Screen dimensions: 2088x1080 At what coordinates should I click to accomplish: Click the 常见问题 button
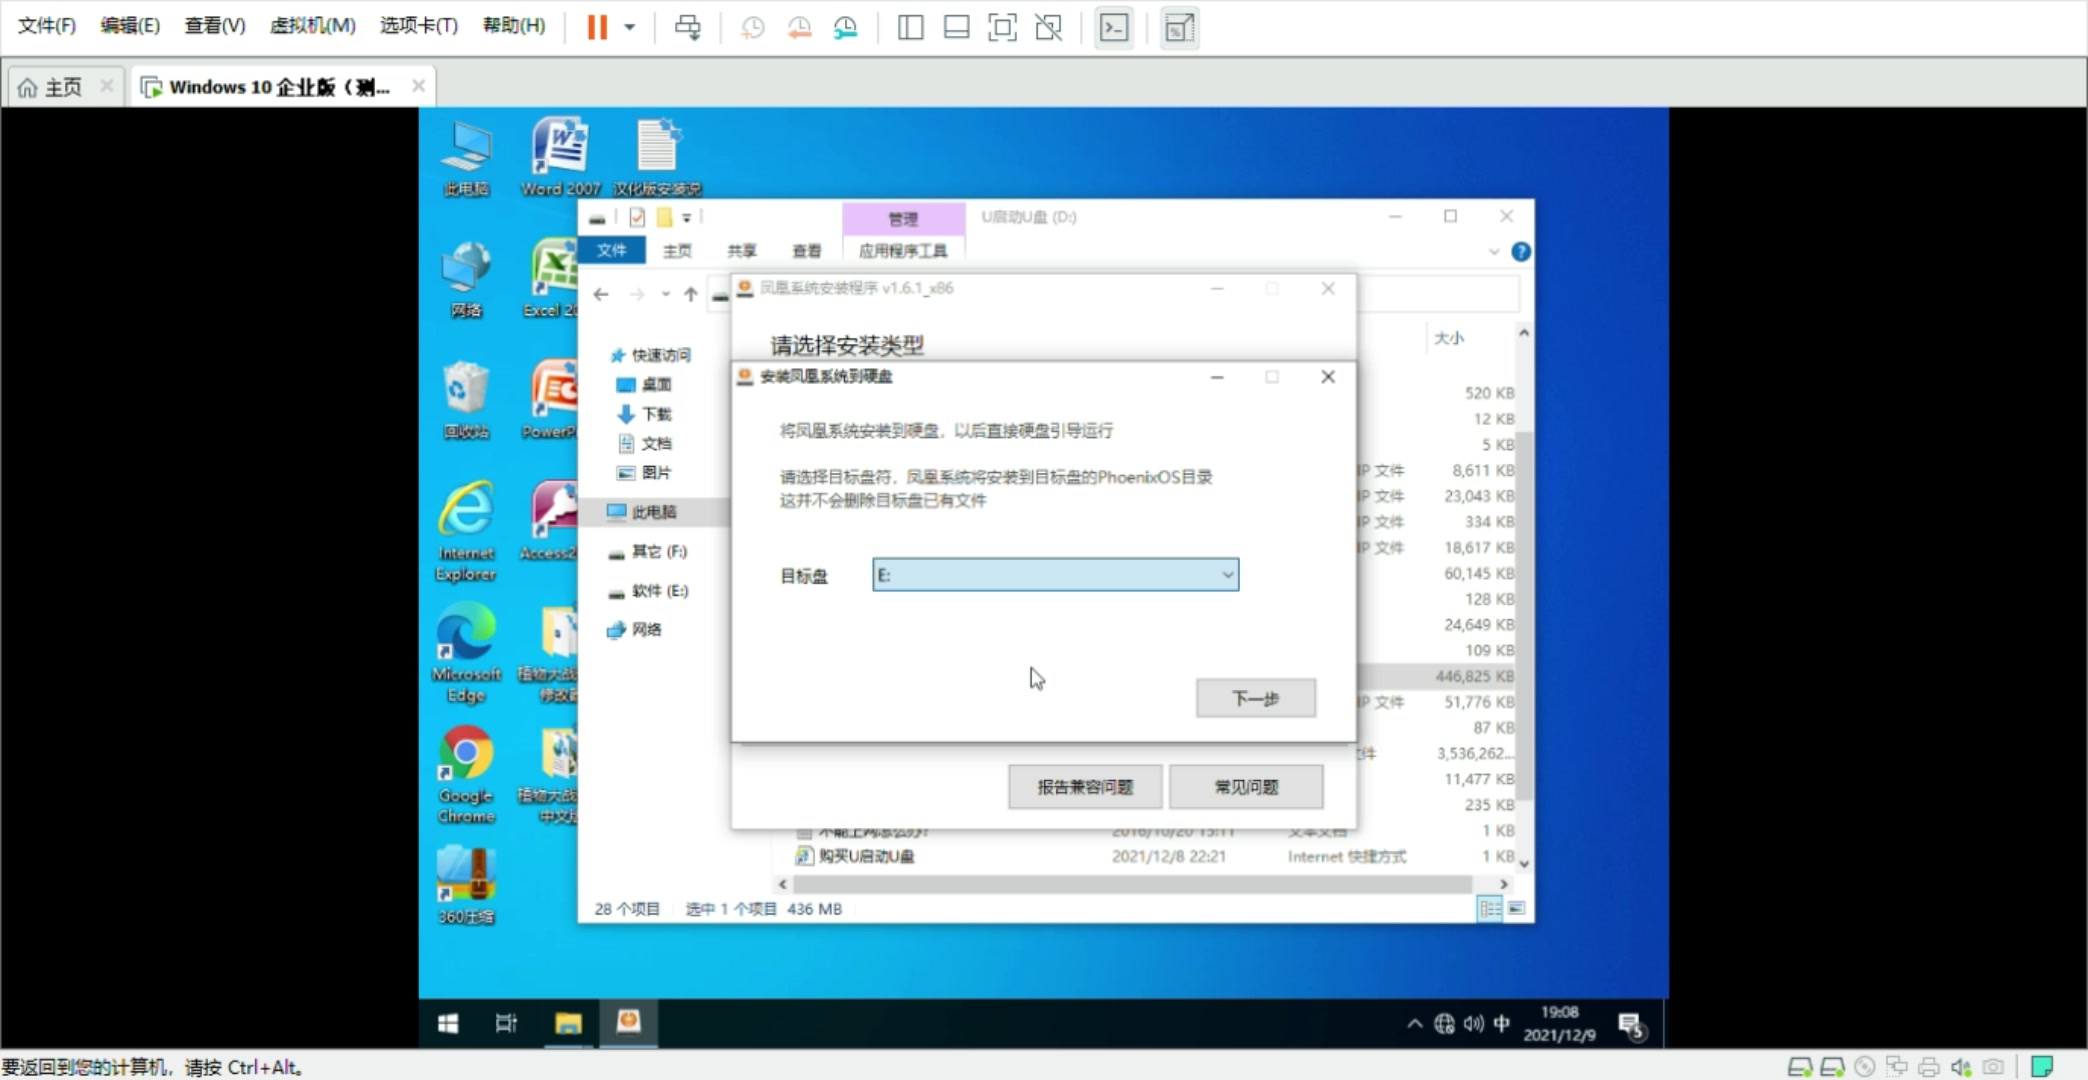1246,787
